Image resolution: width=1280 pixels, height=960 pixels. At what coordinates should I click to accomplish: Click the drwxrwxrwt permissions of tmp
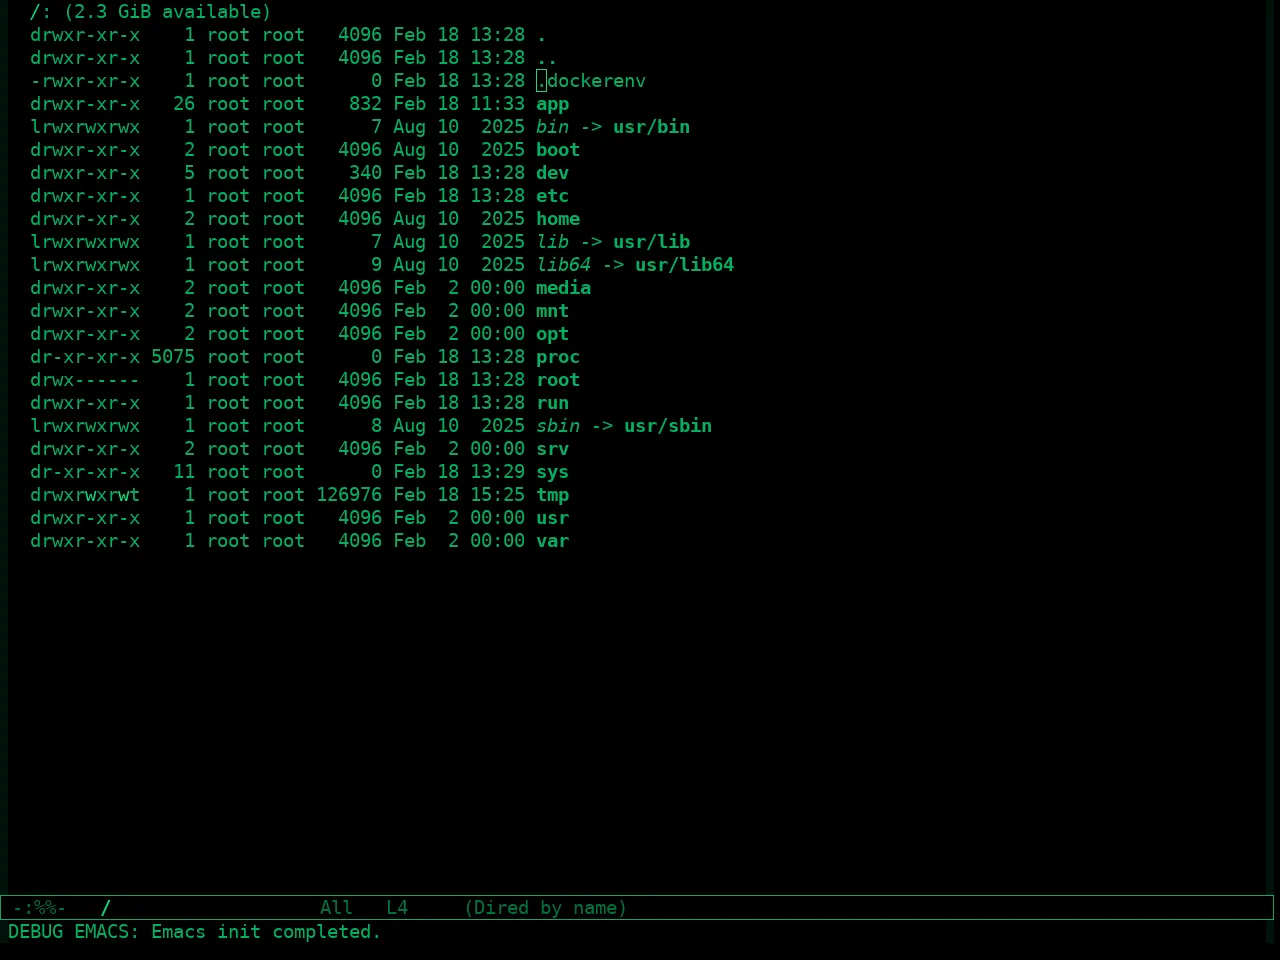85,495
